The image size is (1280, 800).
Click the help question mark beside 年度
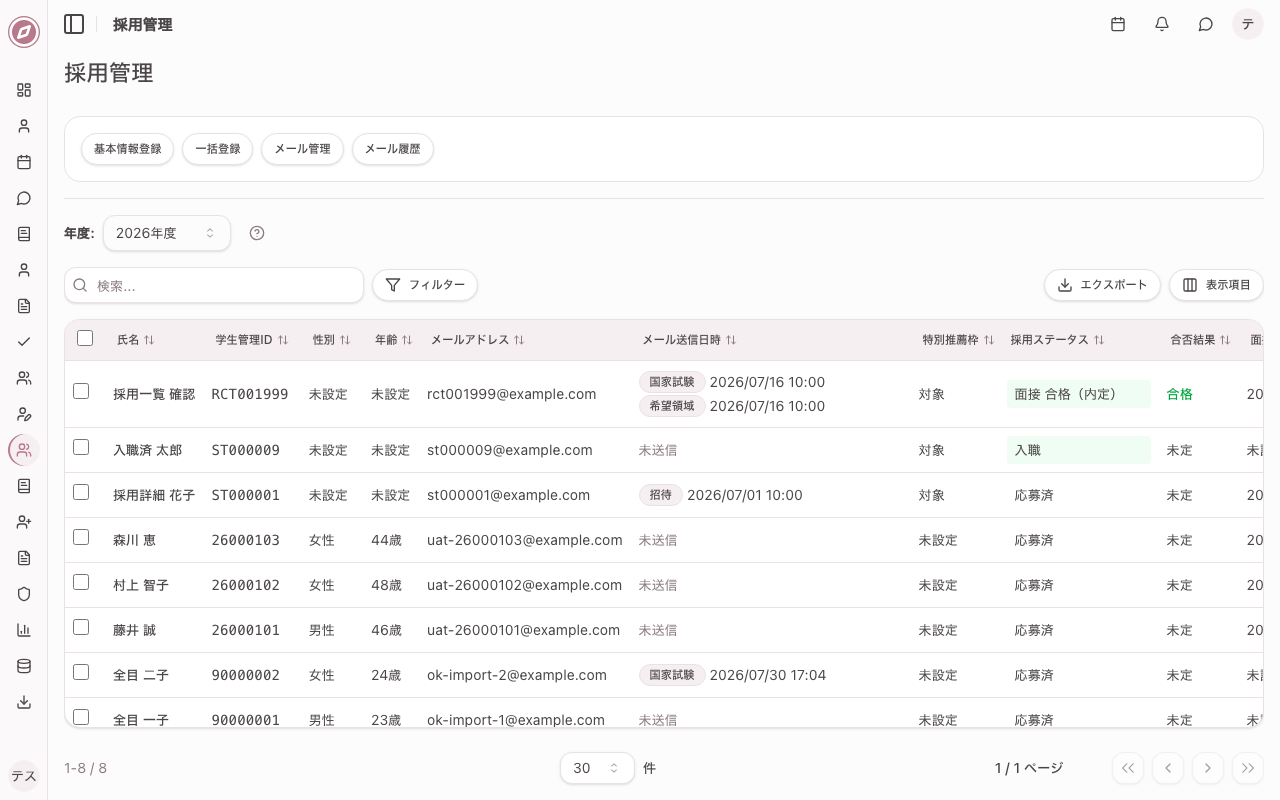click(x=257, y=233)
